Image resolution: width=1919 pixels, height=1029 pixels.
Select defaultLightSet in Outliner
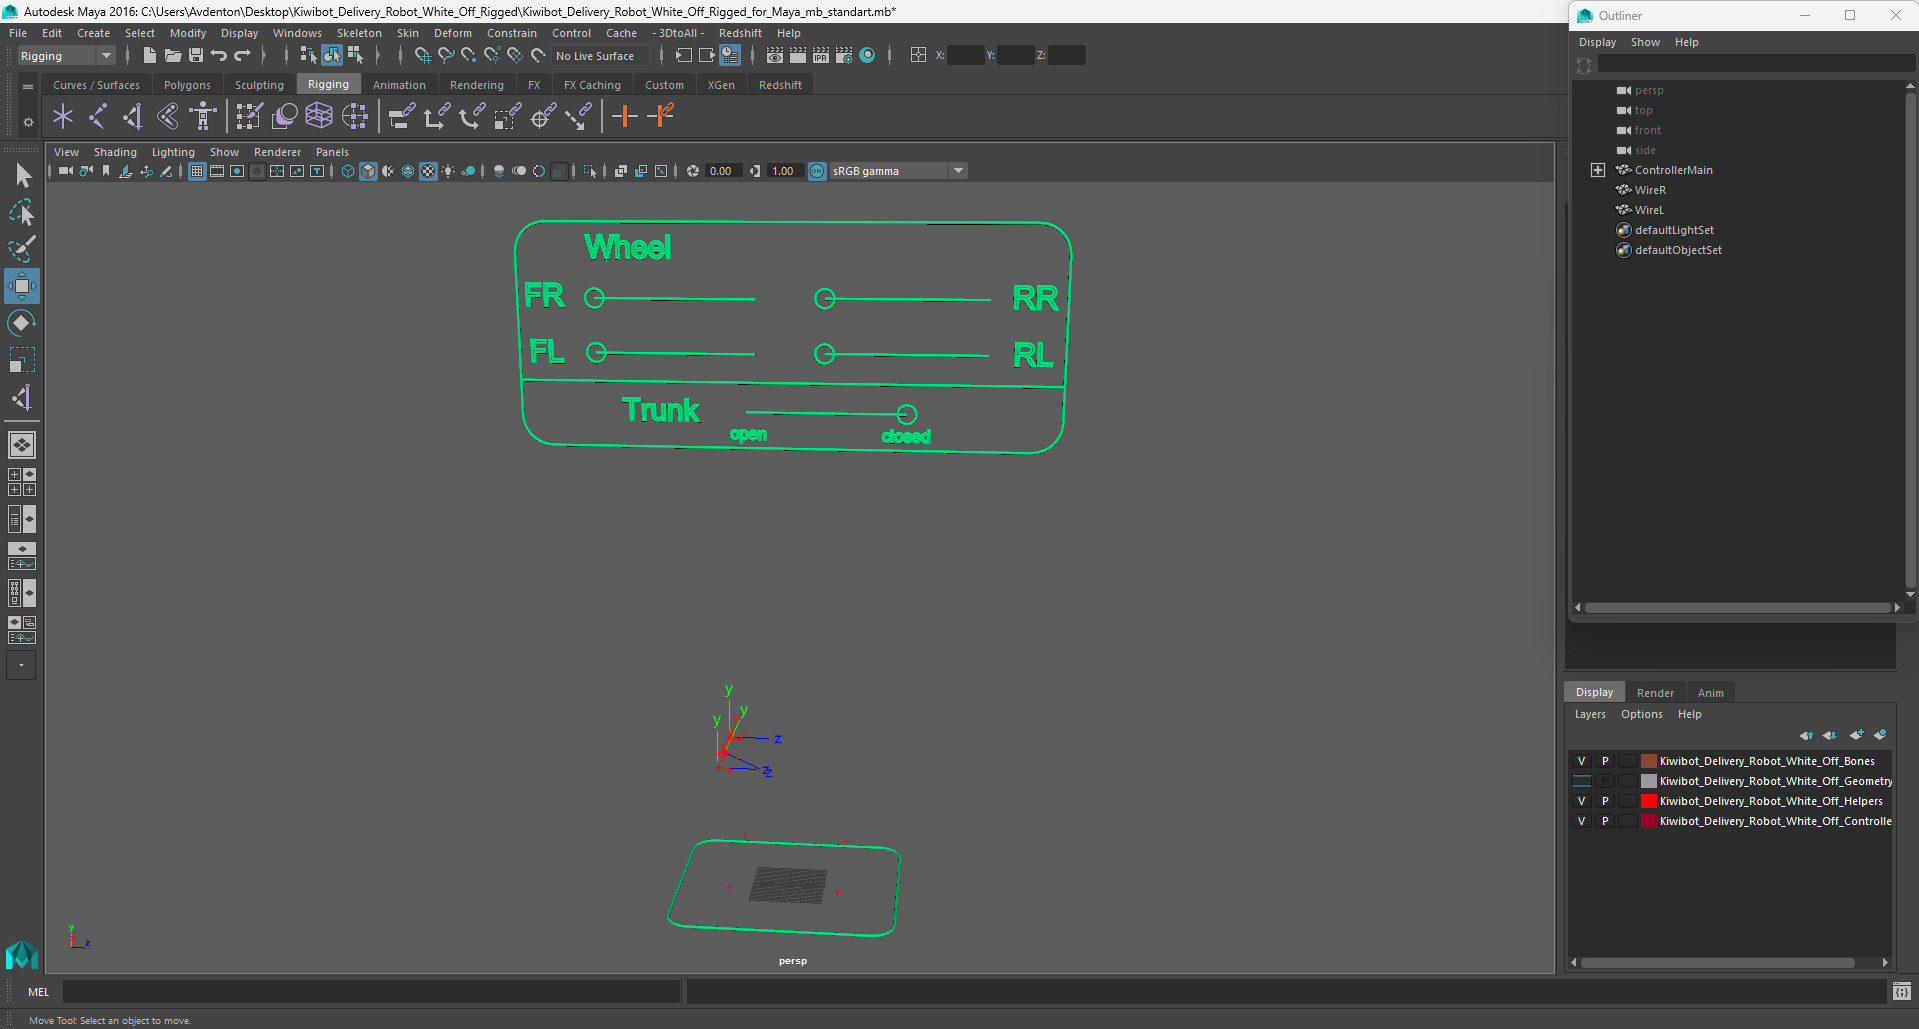click(x=1674, y=230)
